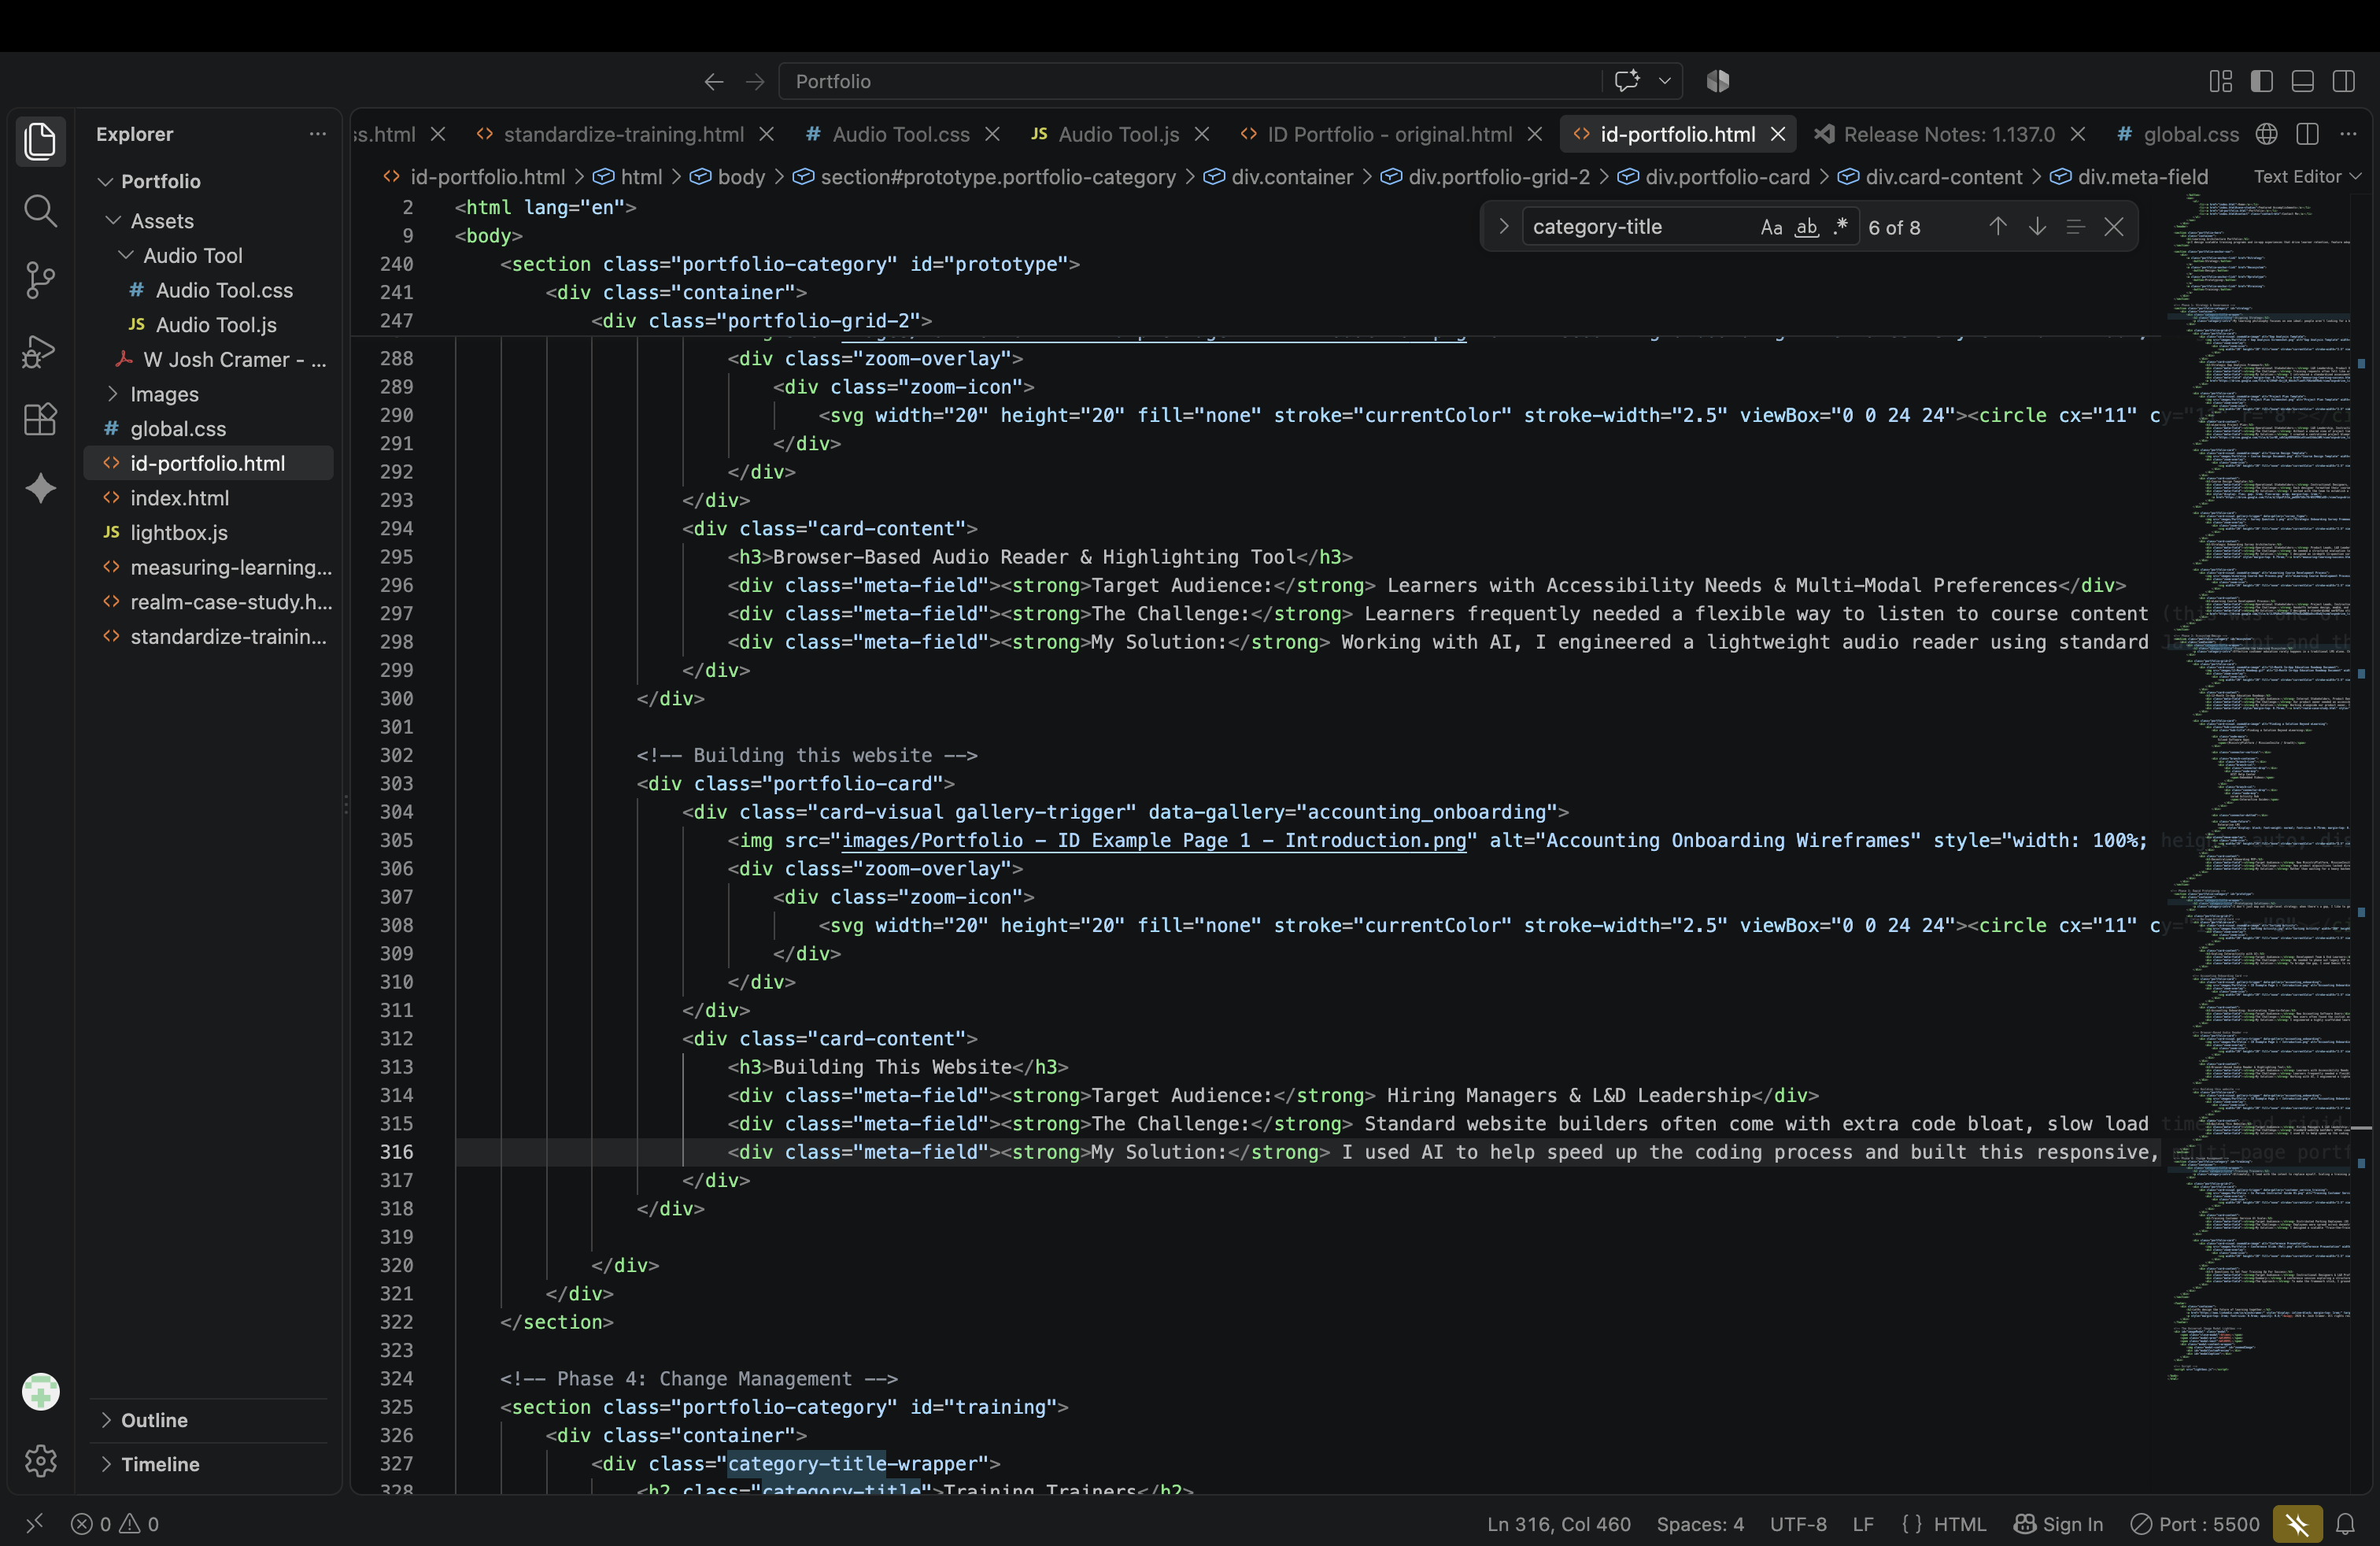Expand the Replace toggle chevron

point(1502,227)
